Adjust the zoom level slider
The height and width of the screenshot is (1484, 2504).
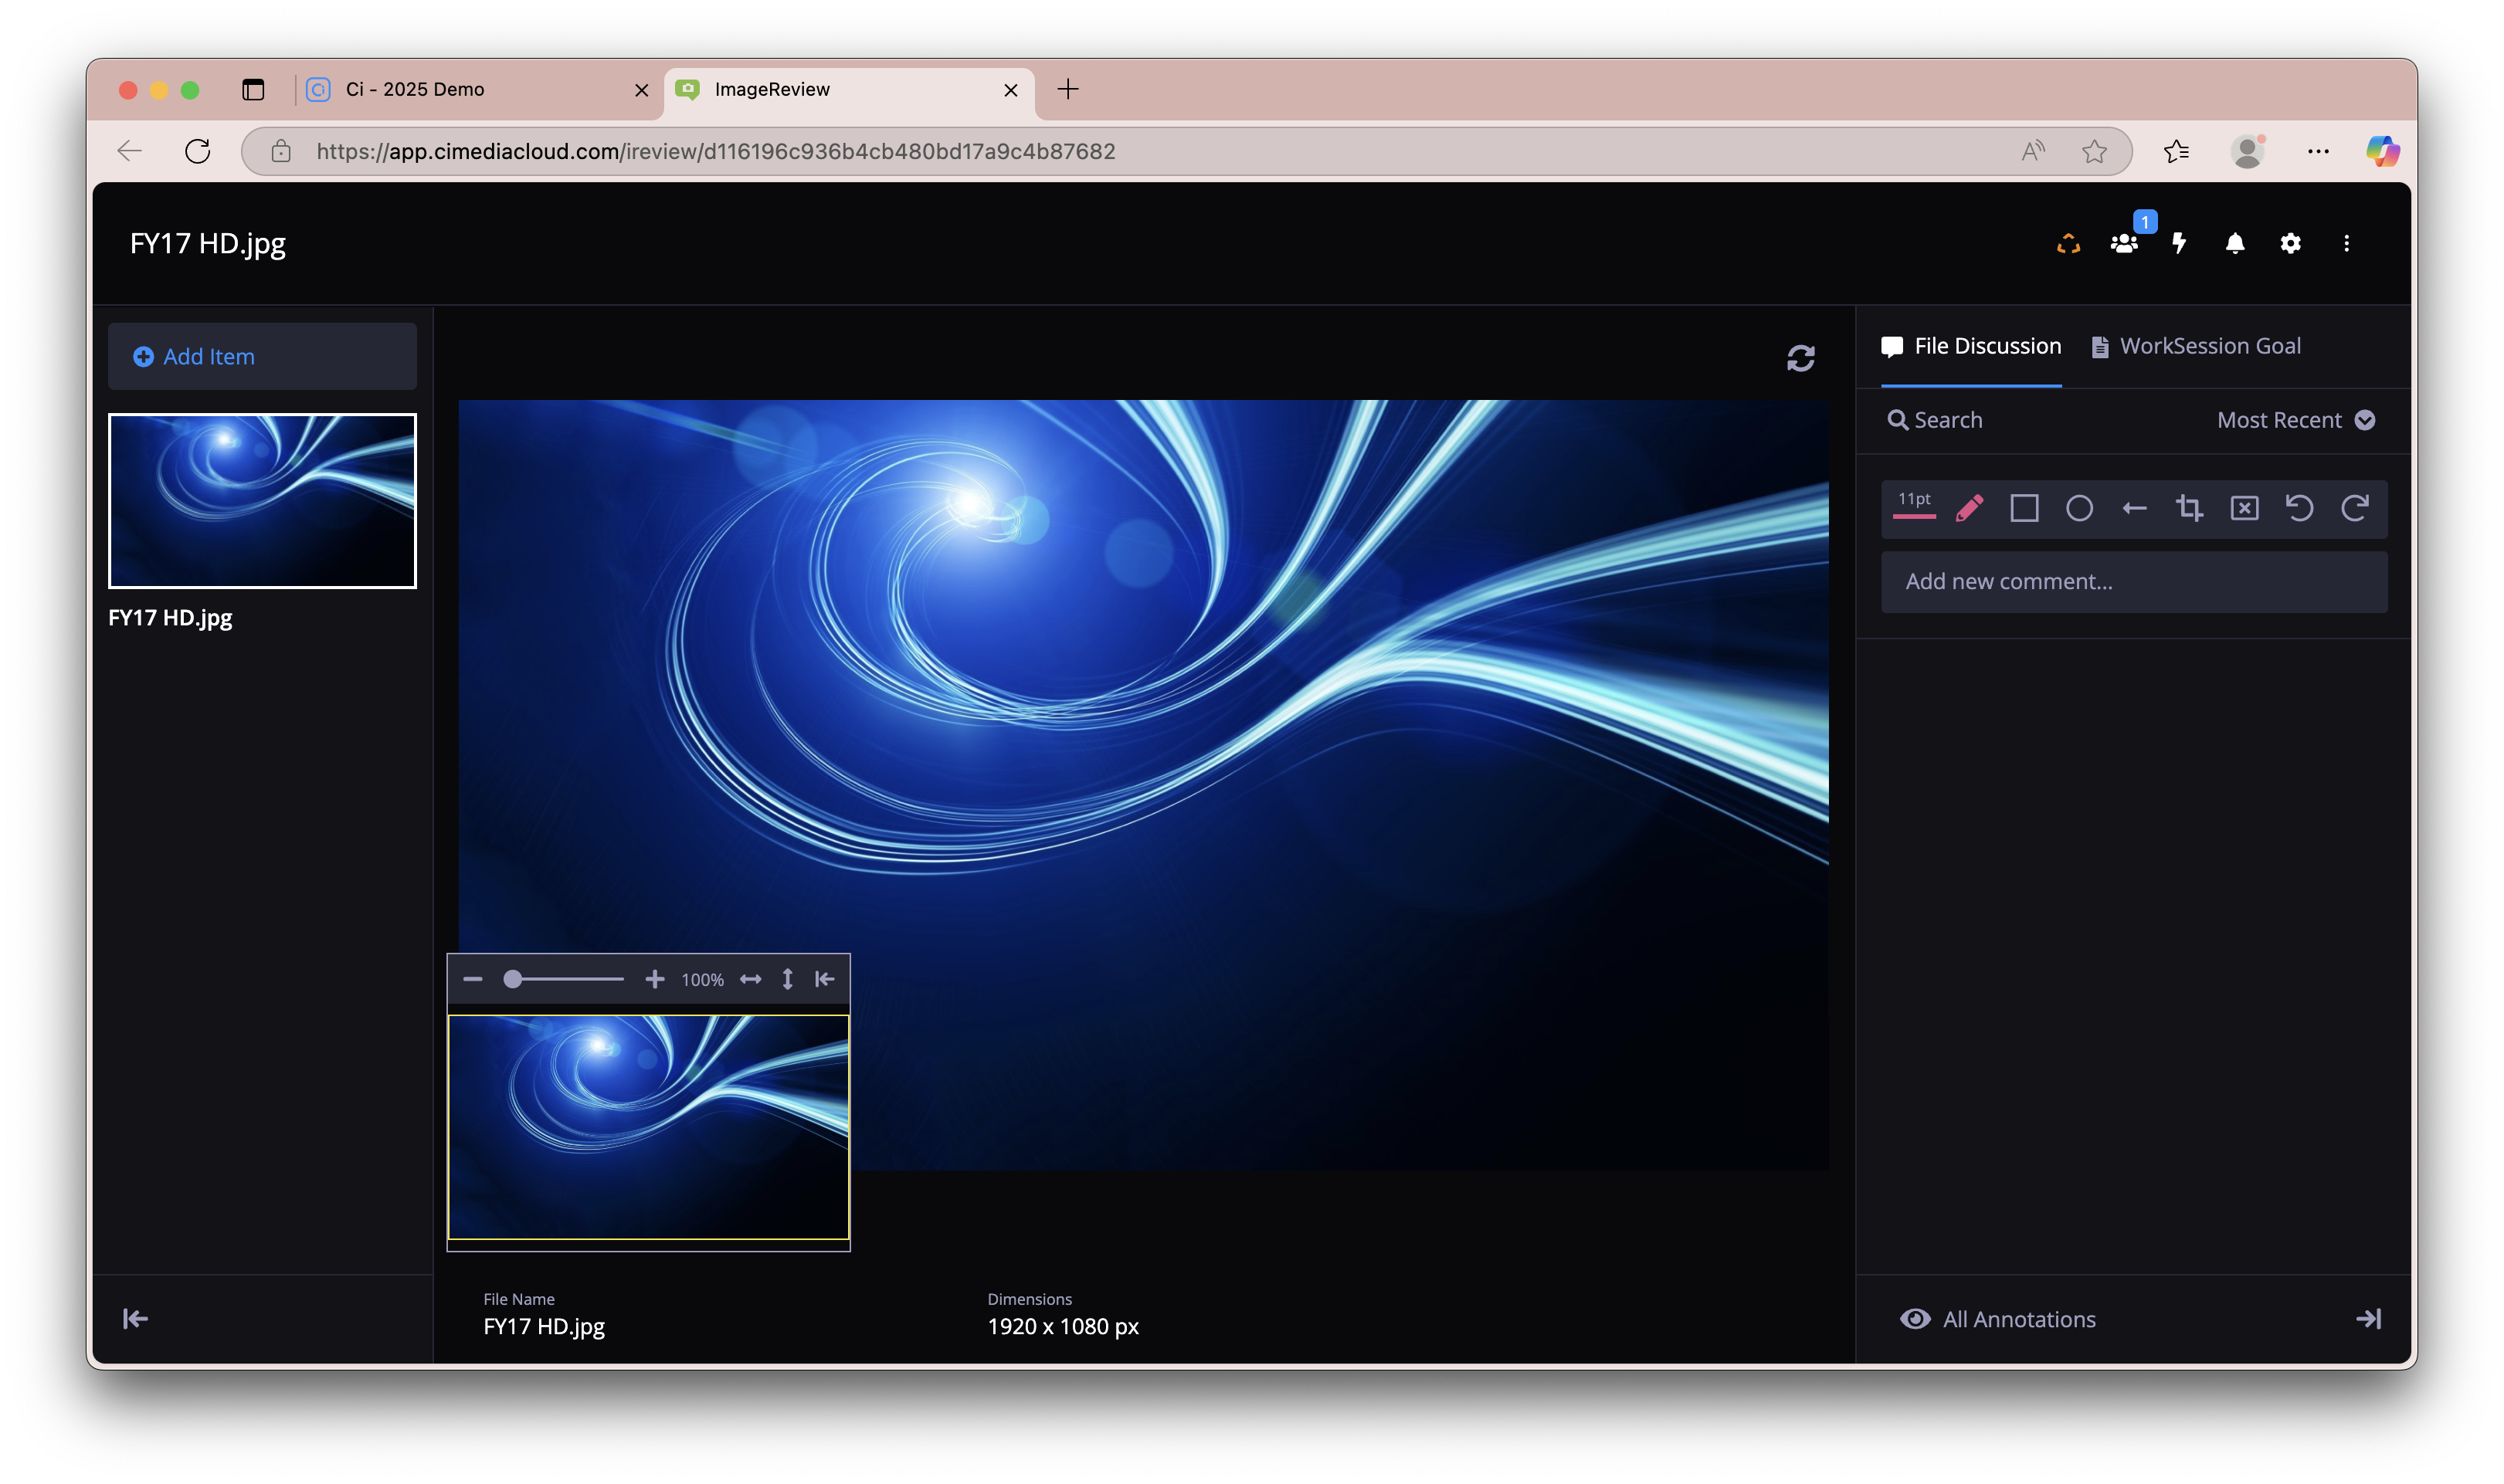564,979
